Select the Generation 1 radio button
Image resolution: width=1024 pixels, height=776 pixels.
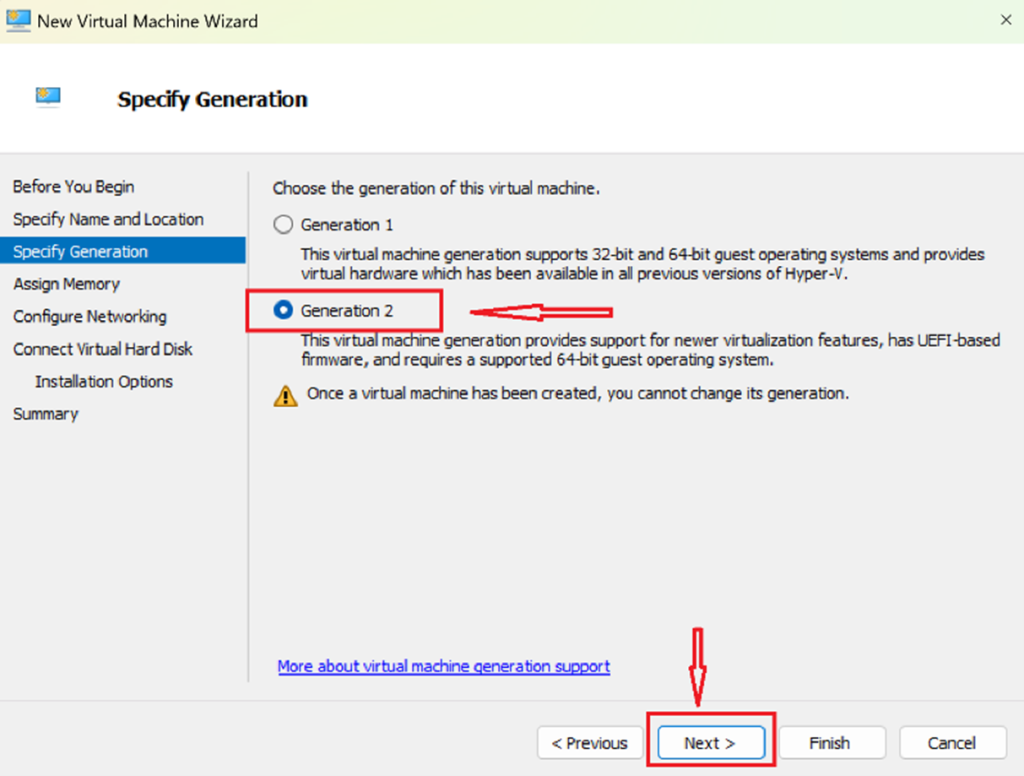tap(284, 225)
